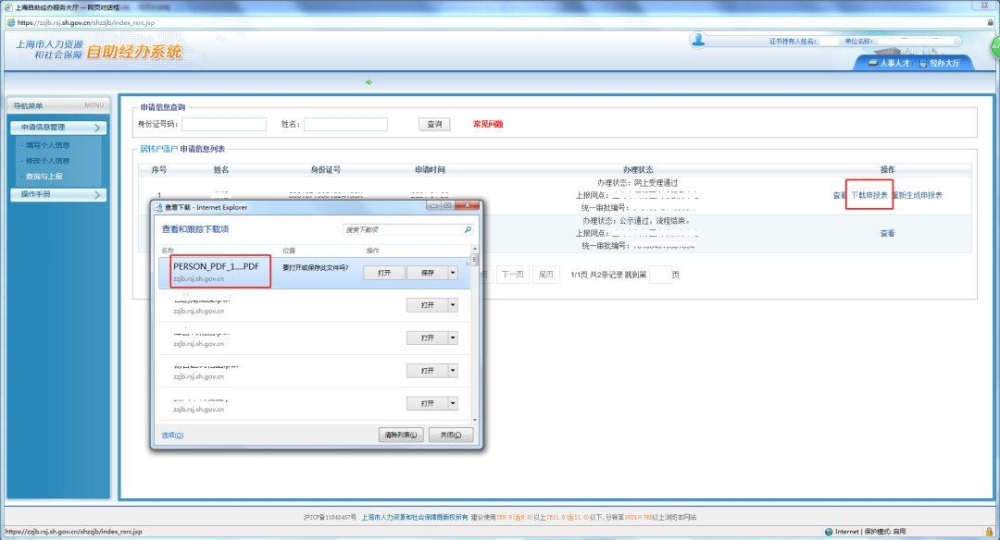This screenshot has height=540, width=1000.
Task: Click the 下载申报表 link
Action: pyautogui.click(x=869, y=195)
